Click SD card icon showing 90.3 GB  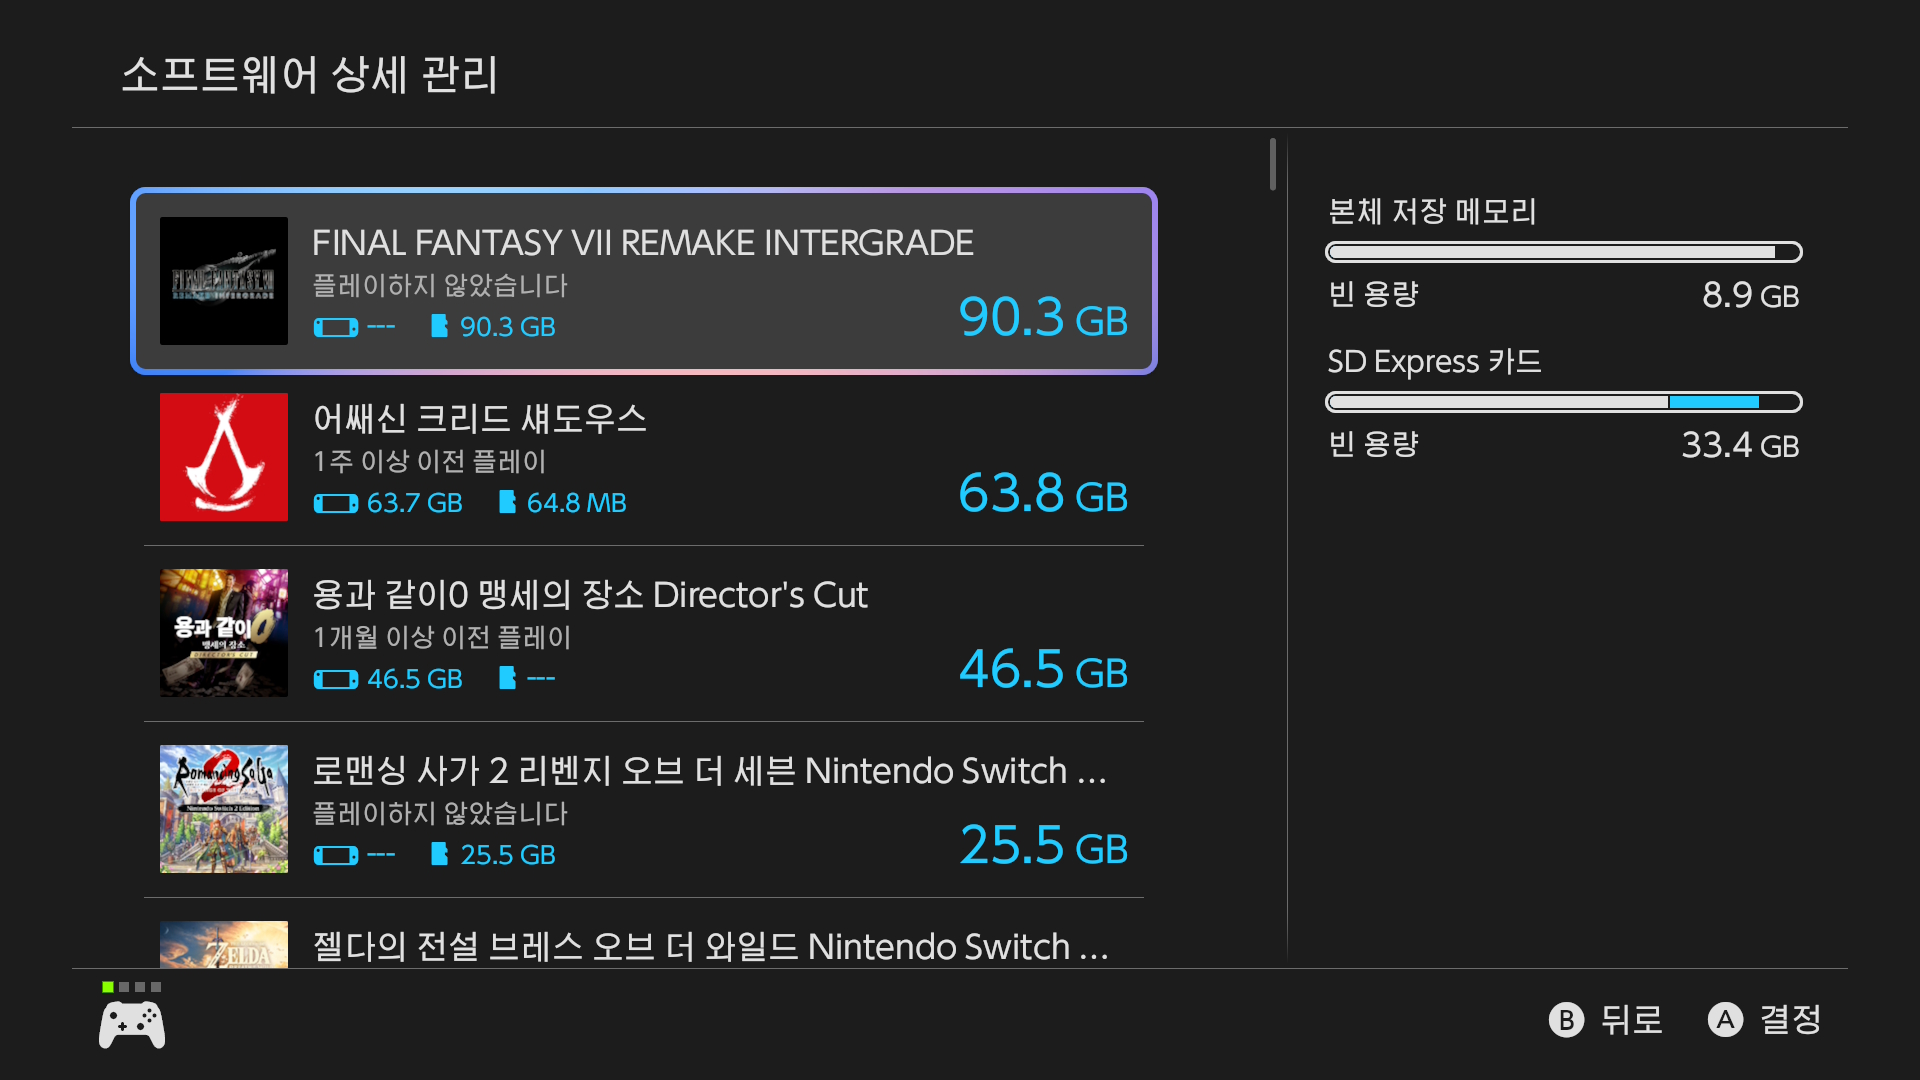pos(439,326)
